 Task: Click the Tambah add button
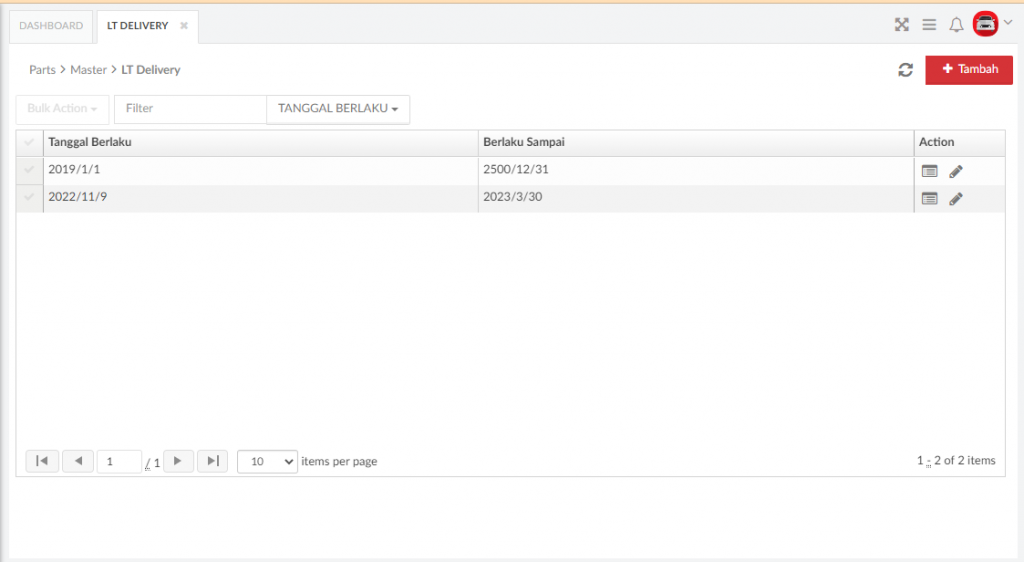pyautogui.click(x=969, y=70)
